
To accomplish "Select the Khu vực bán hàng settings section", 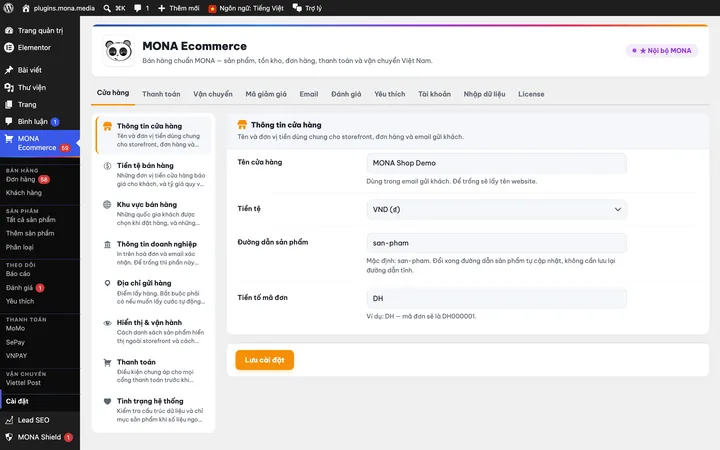I will 154,213.
